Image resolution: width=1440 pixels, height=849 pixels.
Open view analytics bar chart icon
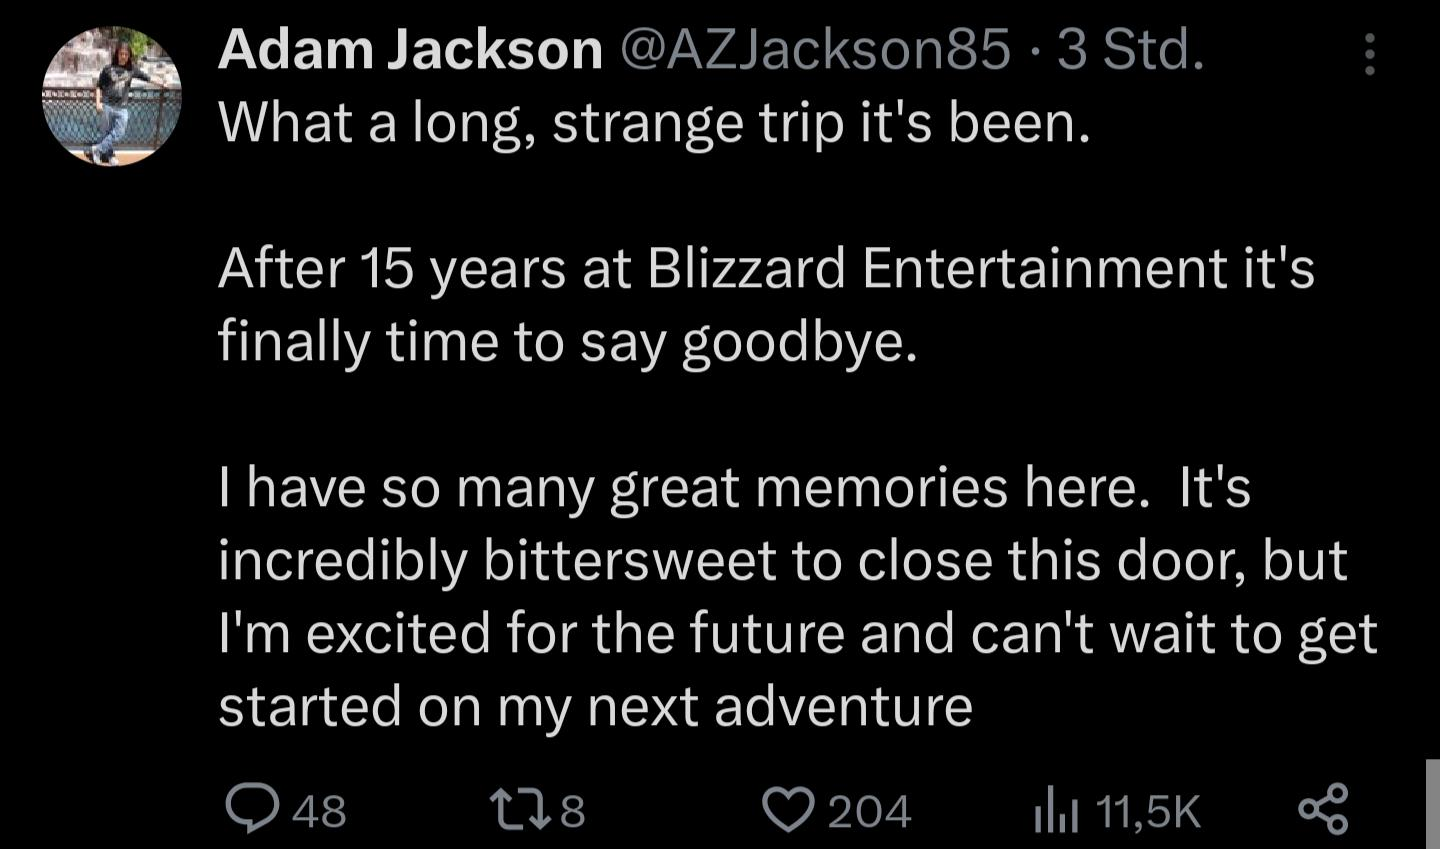(1056, 810)
